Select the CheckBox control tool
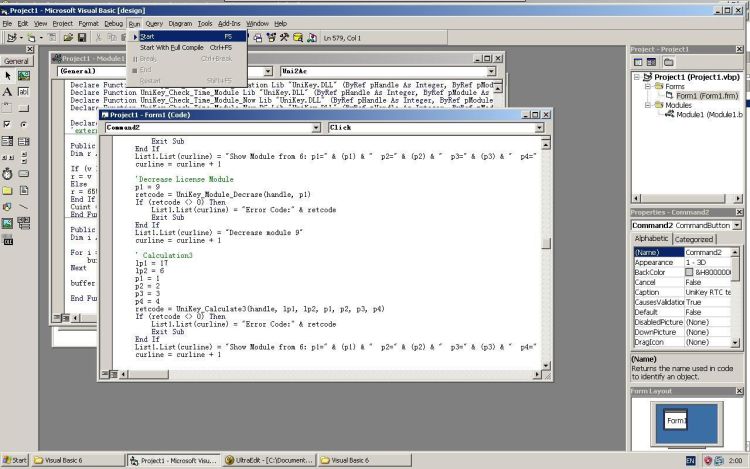Screen dimensions: 750x469 (7, 124)
